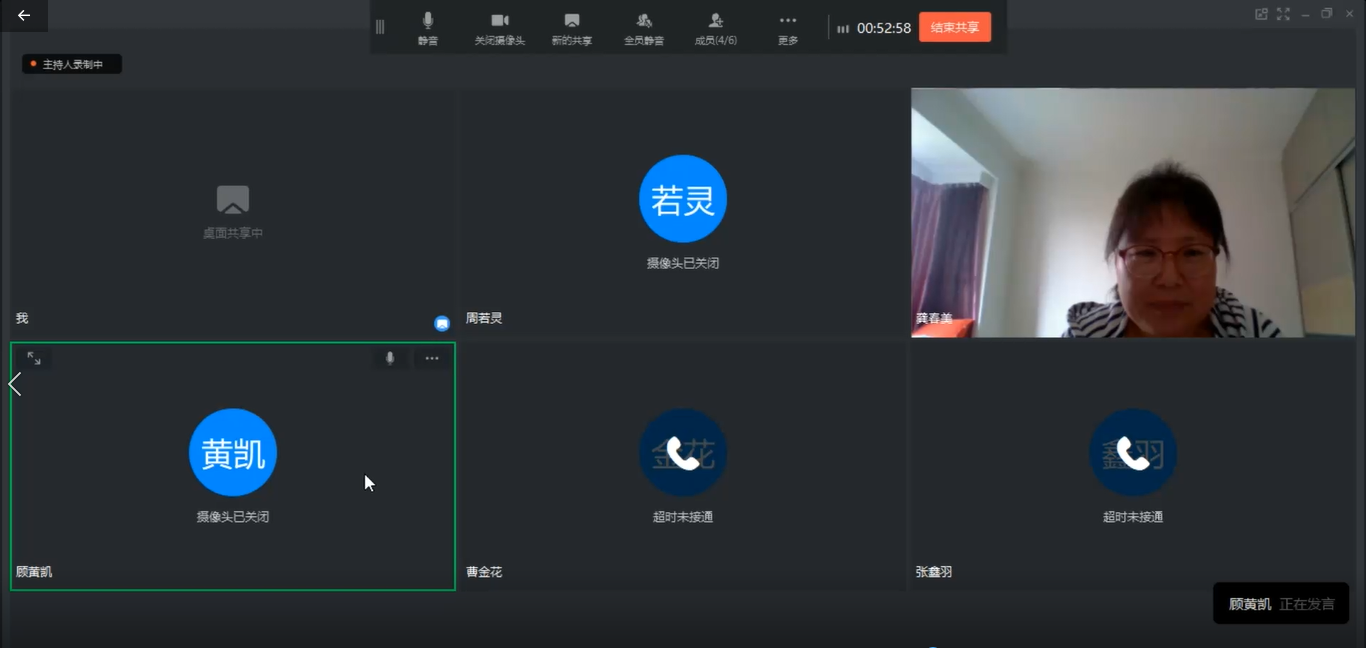Open the three-dot menu on 顾黄凯's tile
Screen dimensions: 1367x649
(432, 358)
